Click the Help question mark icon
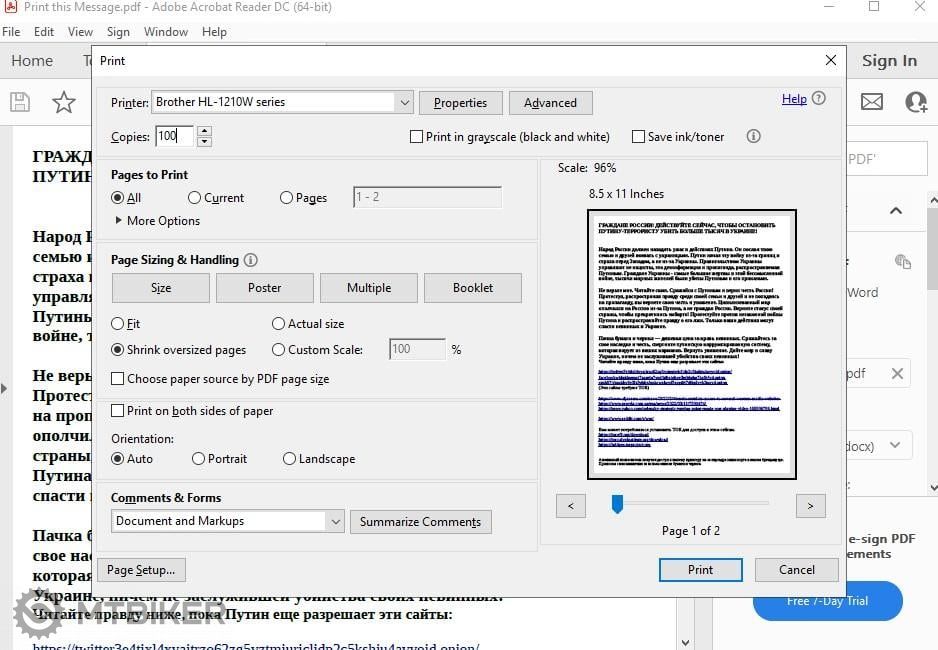This screenshot has width=938, height=650. 819,99
